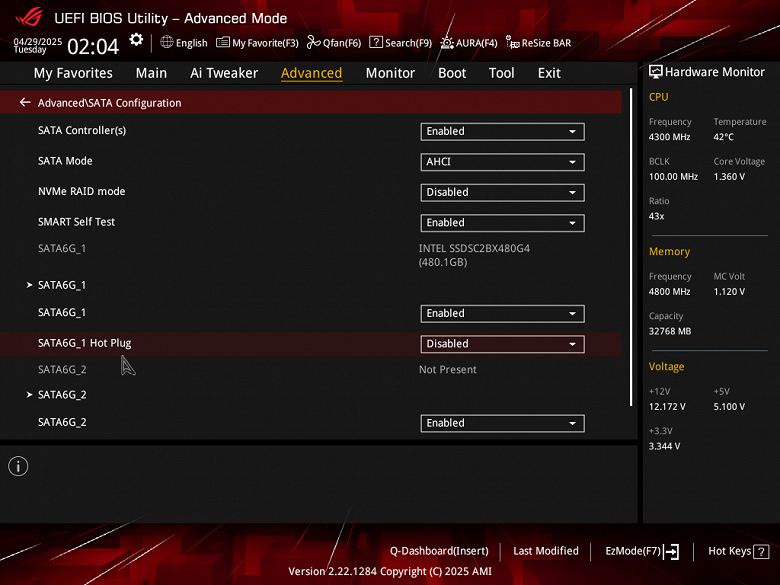Image resolution: width=780 pixels, height=585 pixels.
Task: Switch to the Monitor tab
Action: (x=390, y=73)
